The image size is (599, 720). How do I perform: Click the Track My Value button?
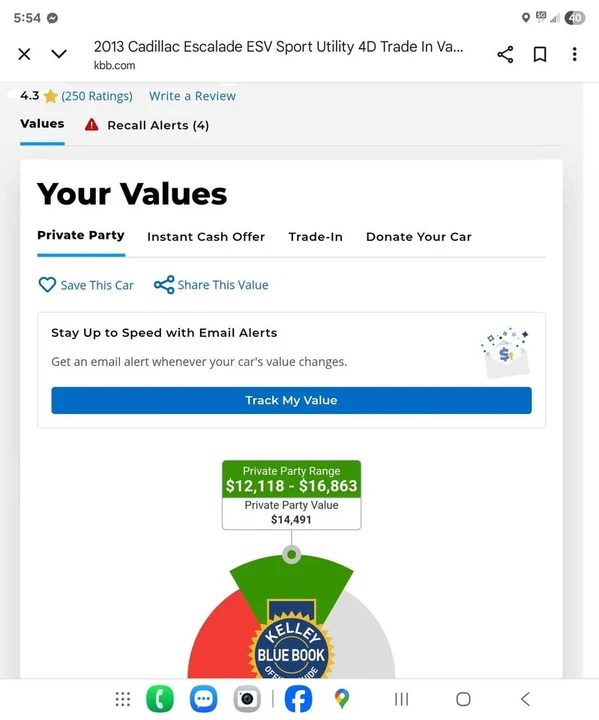tap(291, 400)
